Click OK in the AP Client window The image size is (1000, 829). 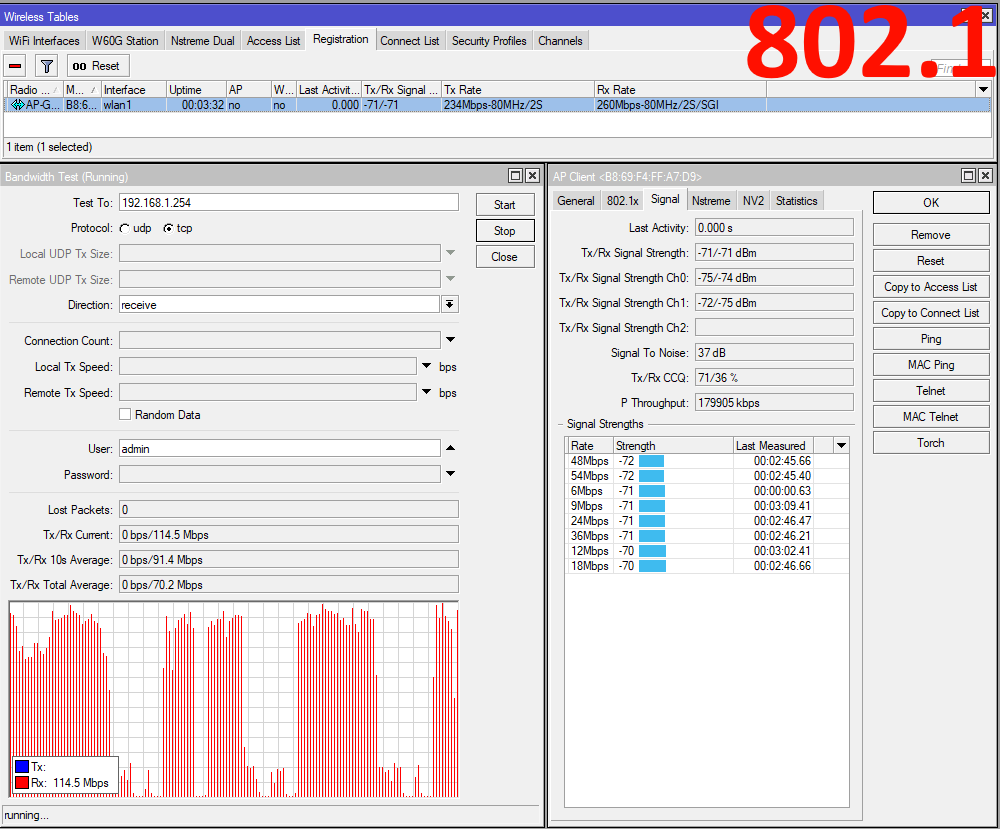point(931,203)
